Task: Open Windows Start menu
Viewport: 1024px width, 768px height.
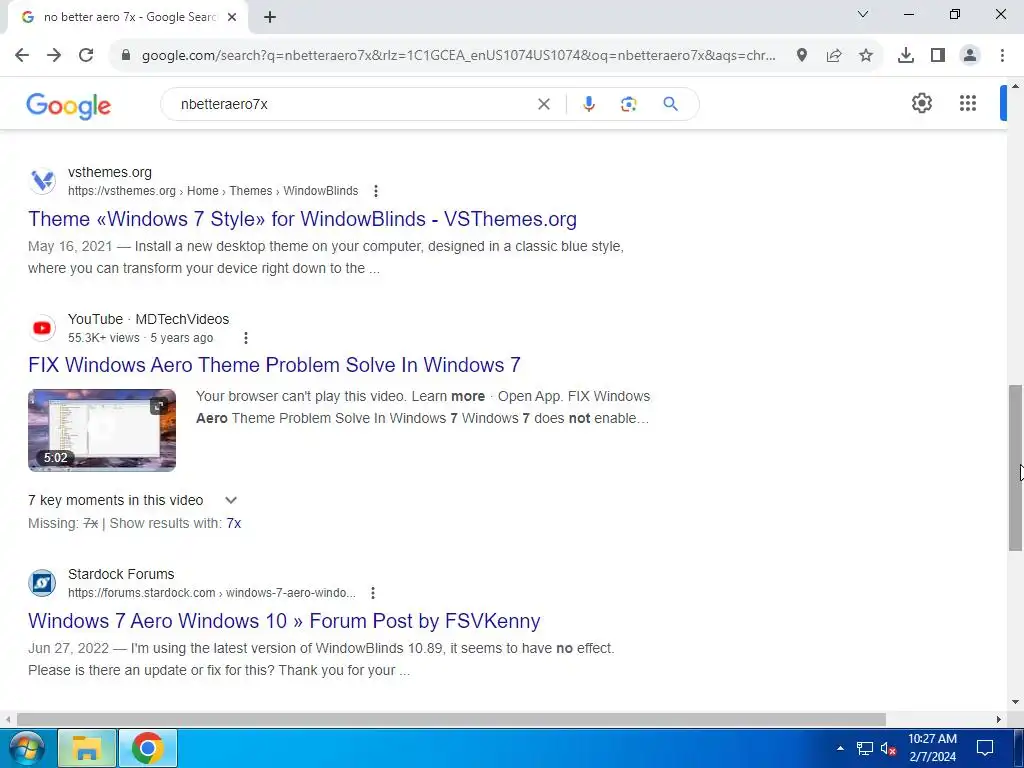Action: tap(25, 748)
